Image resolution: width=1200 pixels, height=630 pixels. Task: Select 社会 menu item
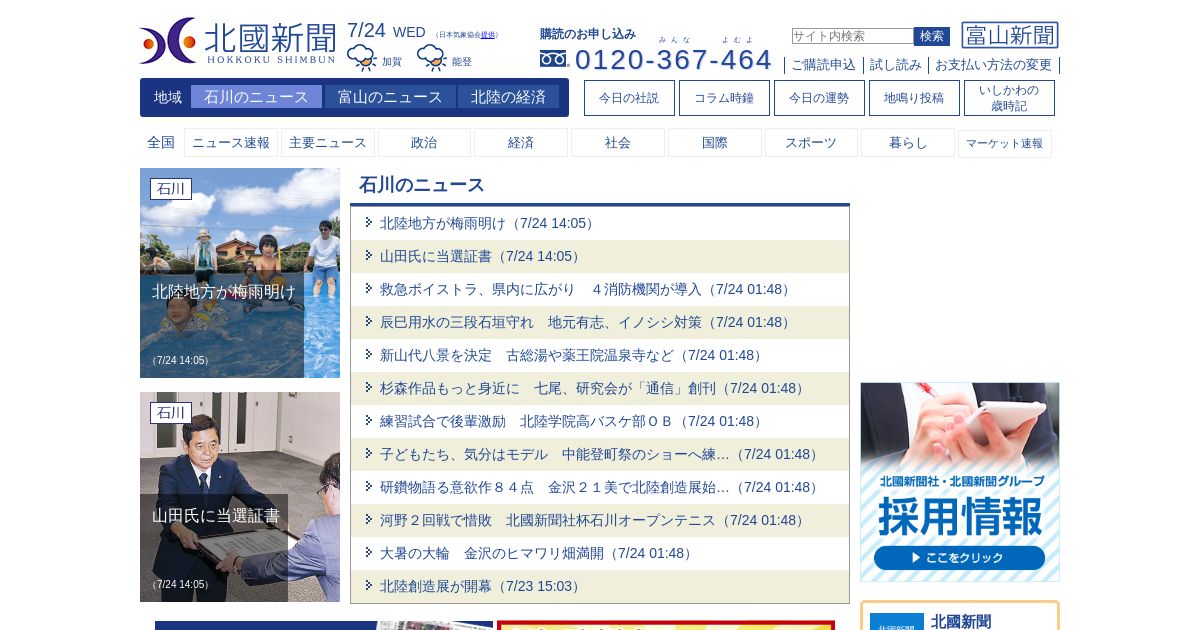pos(618,143)
